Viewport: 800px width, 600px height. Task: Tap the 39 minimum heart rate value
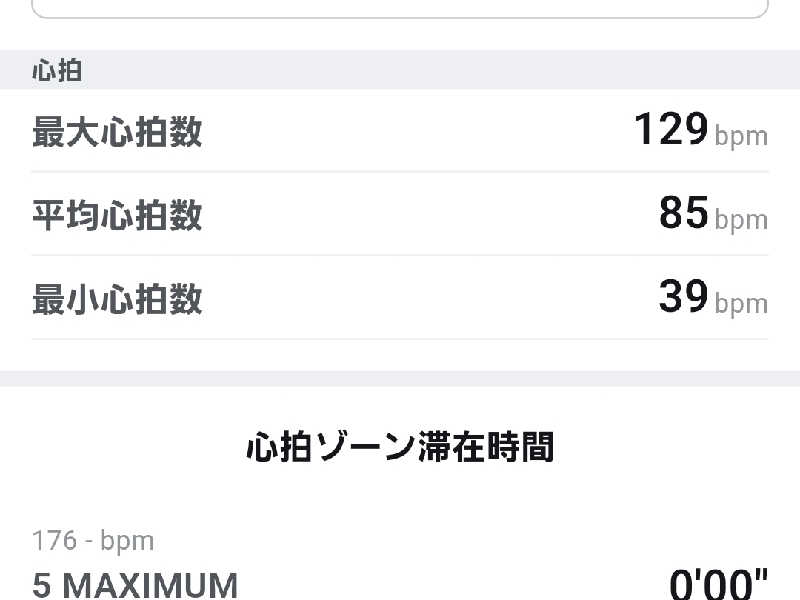pyautogui.click(x=684, y=297)
